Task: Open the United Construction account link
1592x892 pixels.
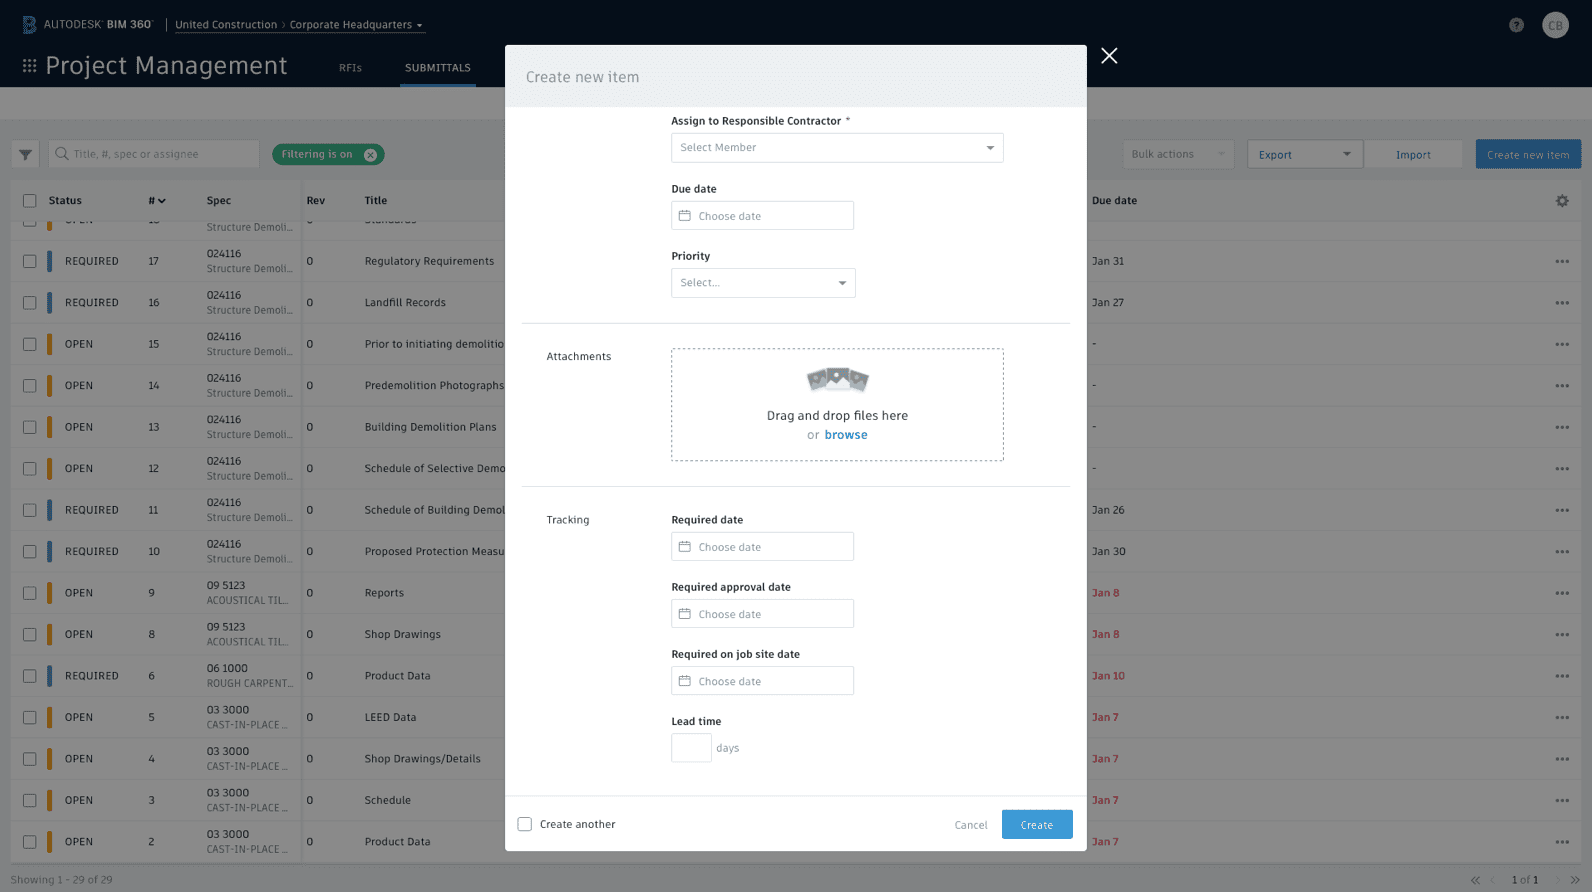Action: [226, 25]
